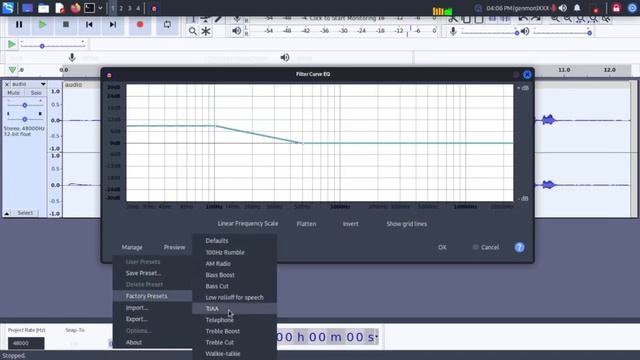Screen dimensions: 640x360
Task: Stop playback using the Stop button
Action: (x=66, y=25)
